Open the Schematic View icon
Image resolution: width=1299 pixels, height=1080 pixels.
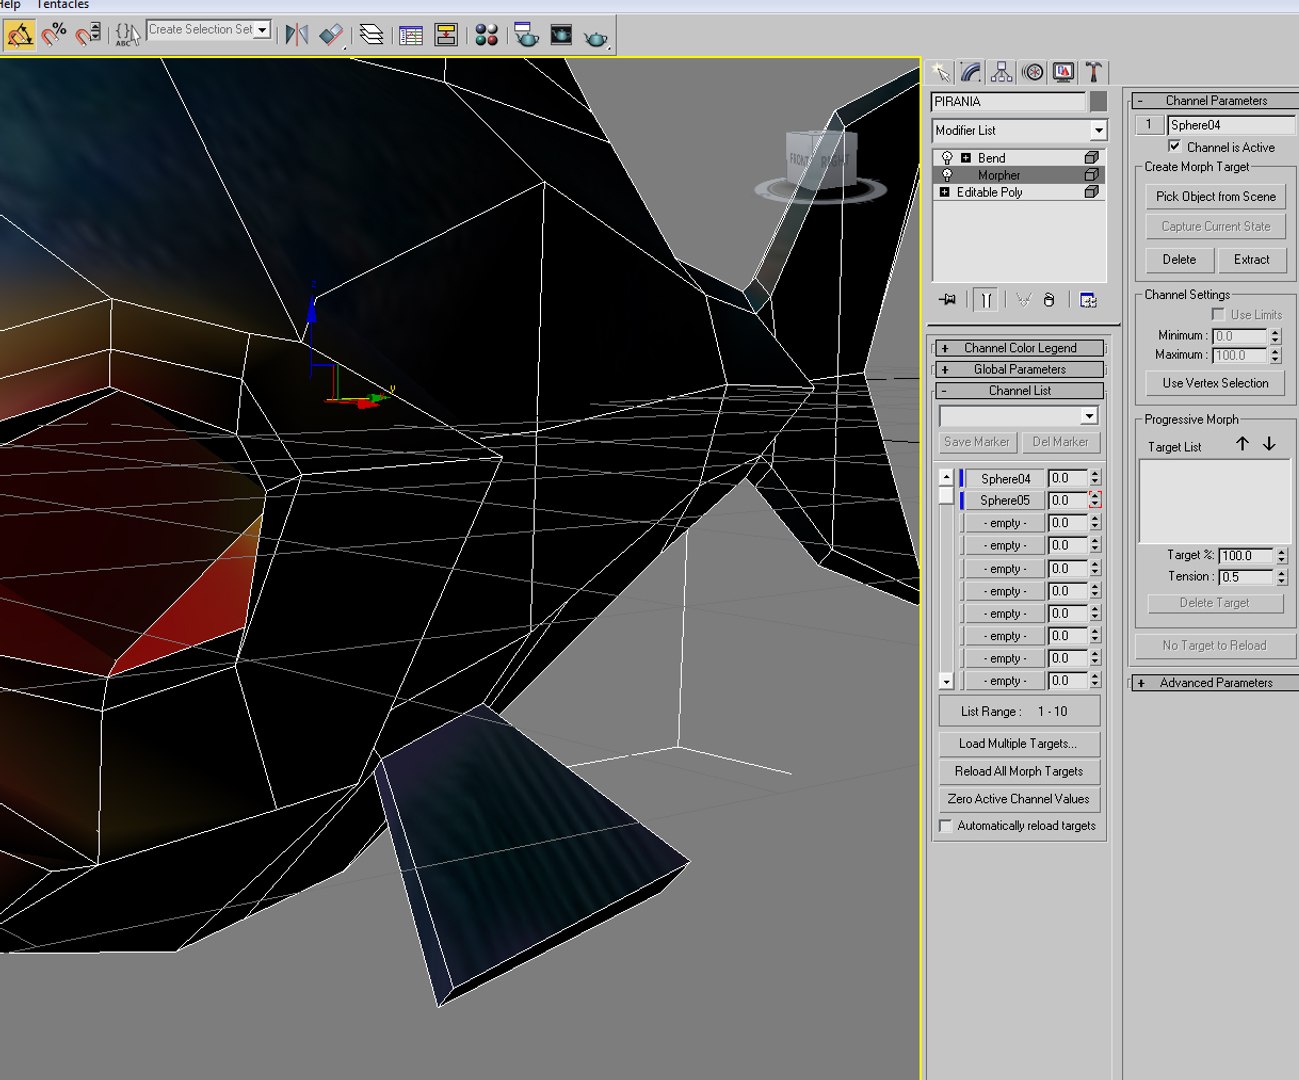click(446, 35)
